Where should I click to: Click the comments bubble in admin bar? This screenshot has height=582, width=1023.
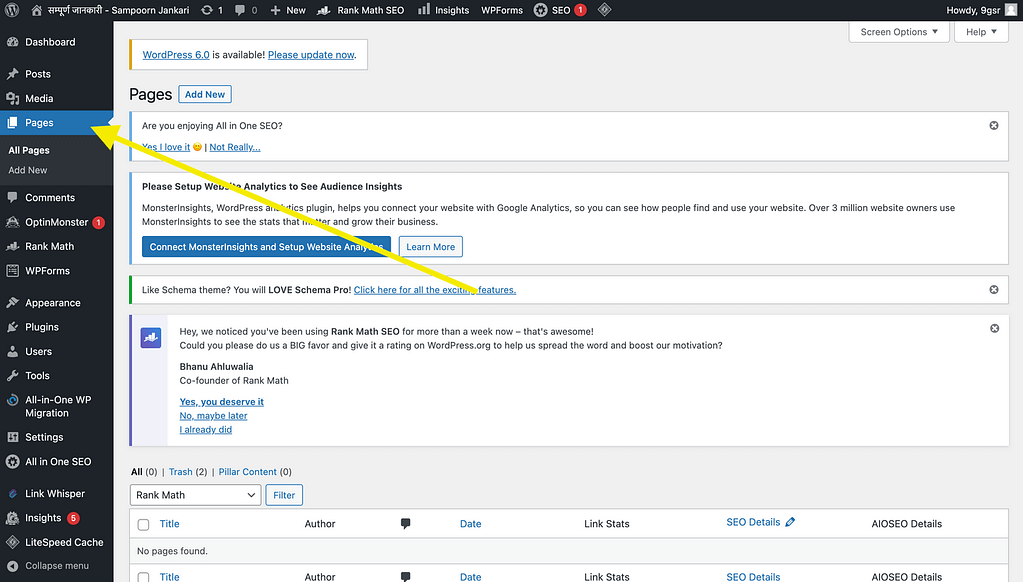coord(240,10)
